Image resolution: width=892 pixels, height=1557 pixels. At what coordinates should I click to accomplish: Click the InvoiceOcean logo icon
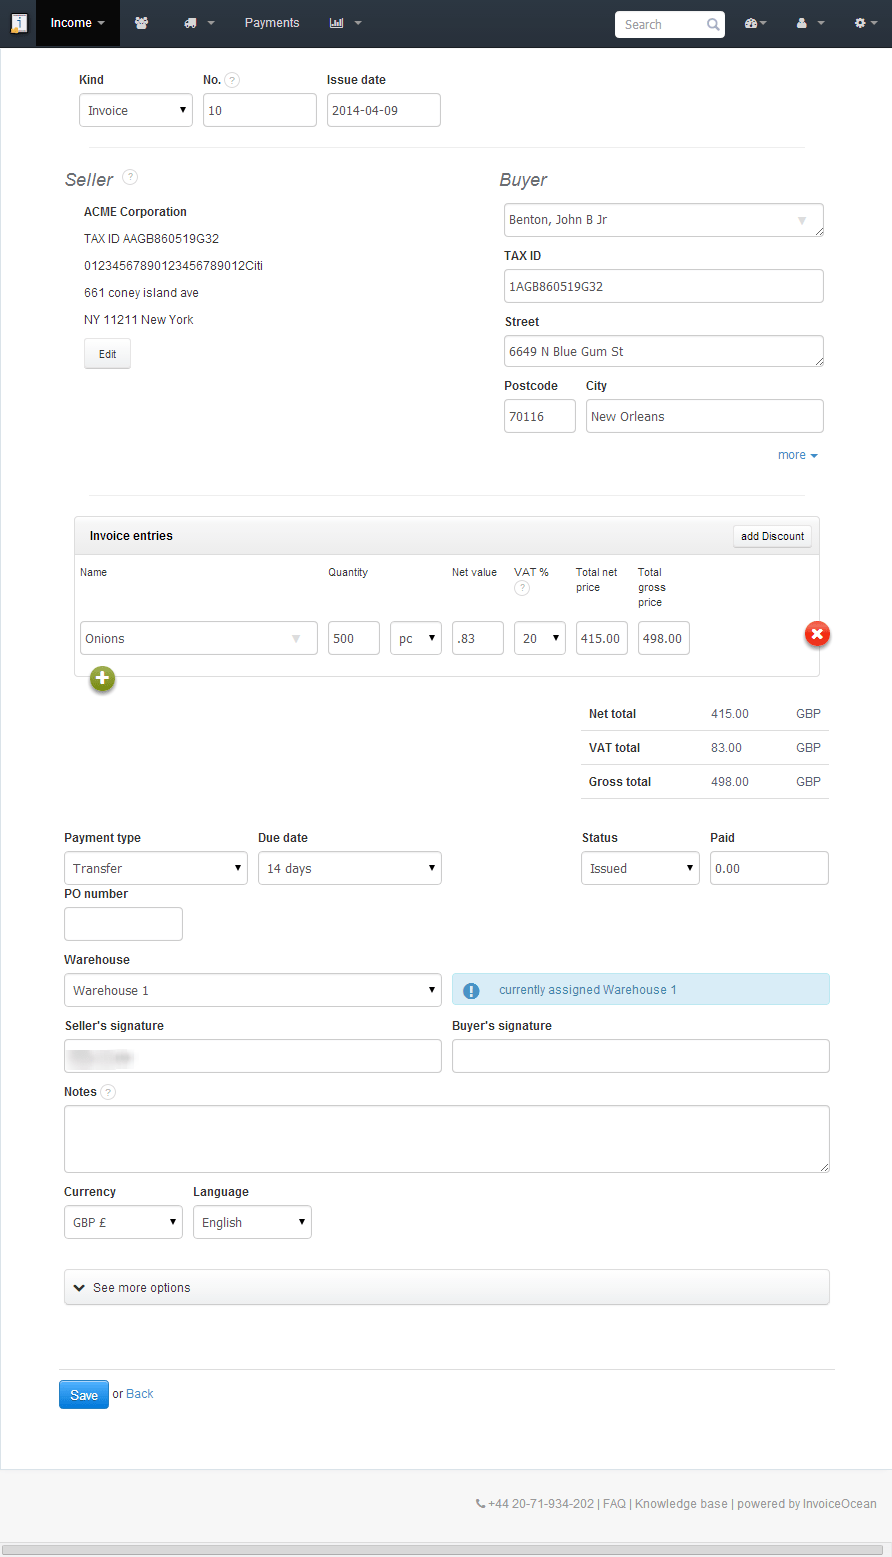click(x=18, y=22)
